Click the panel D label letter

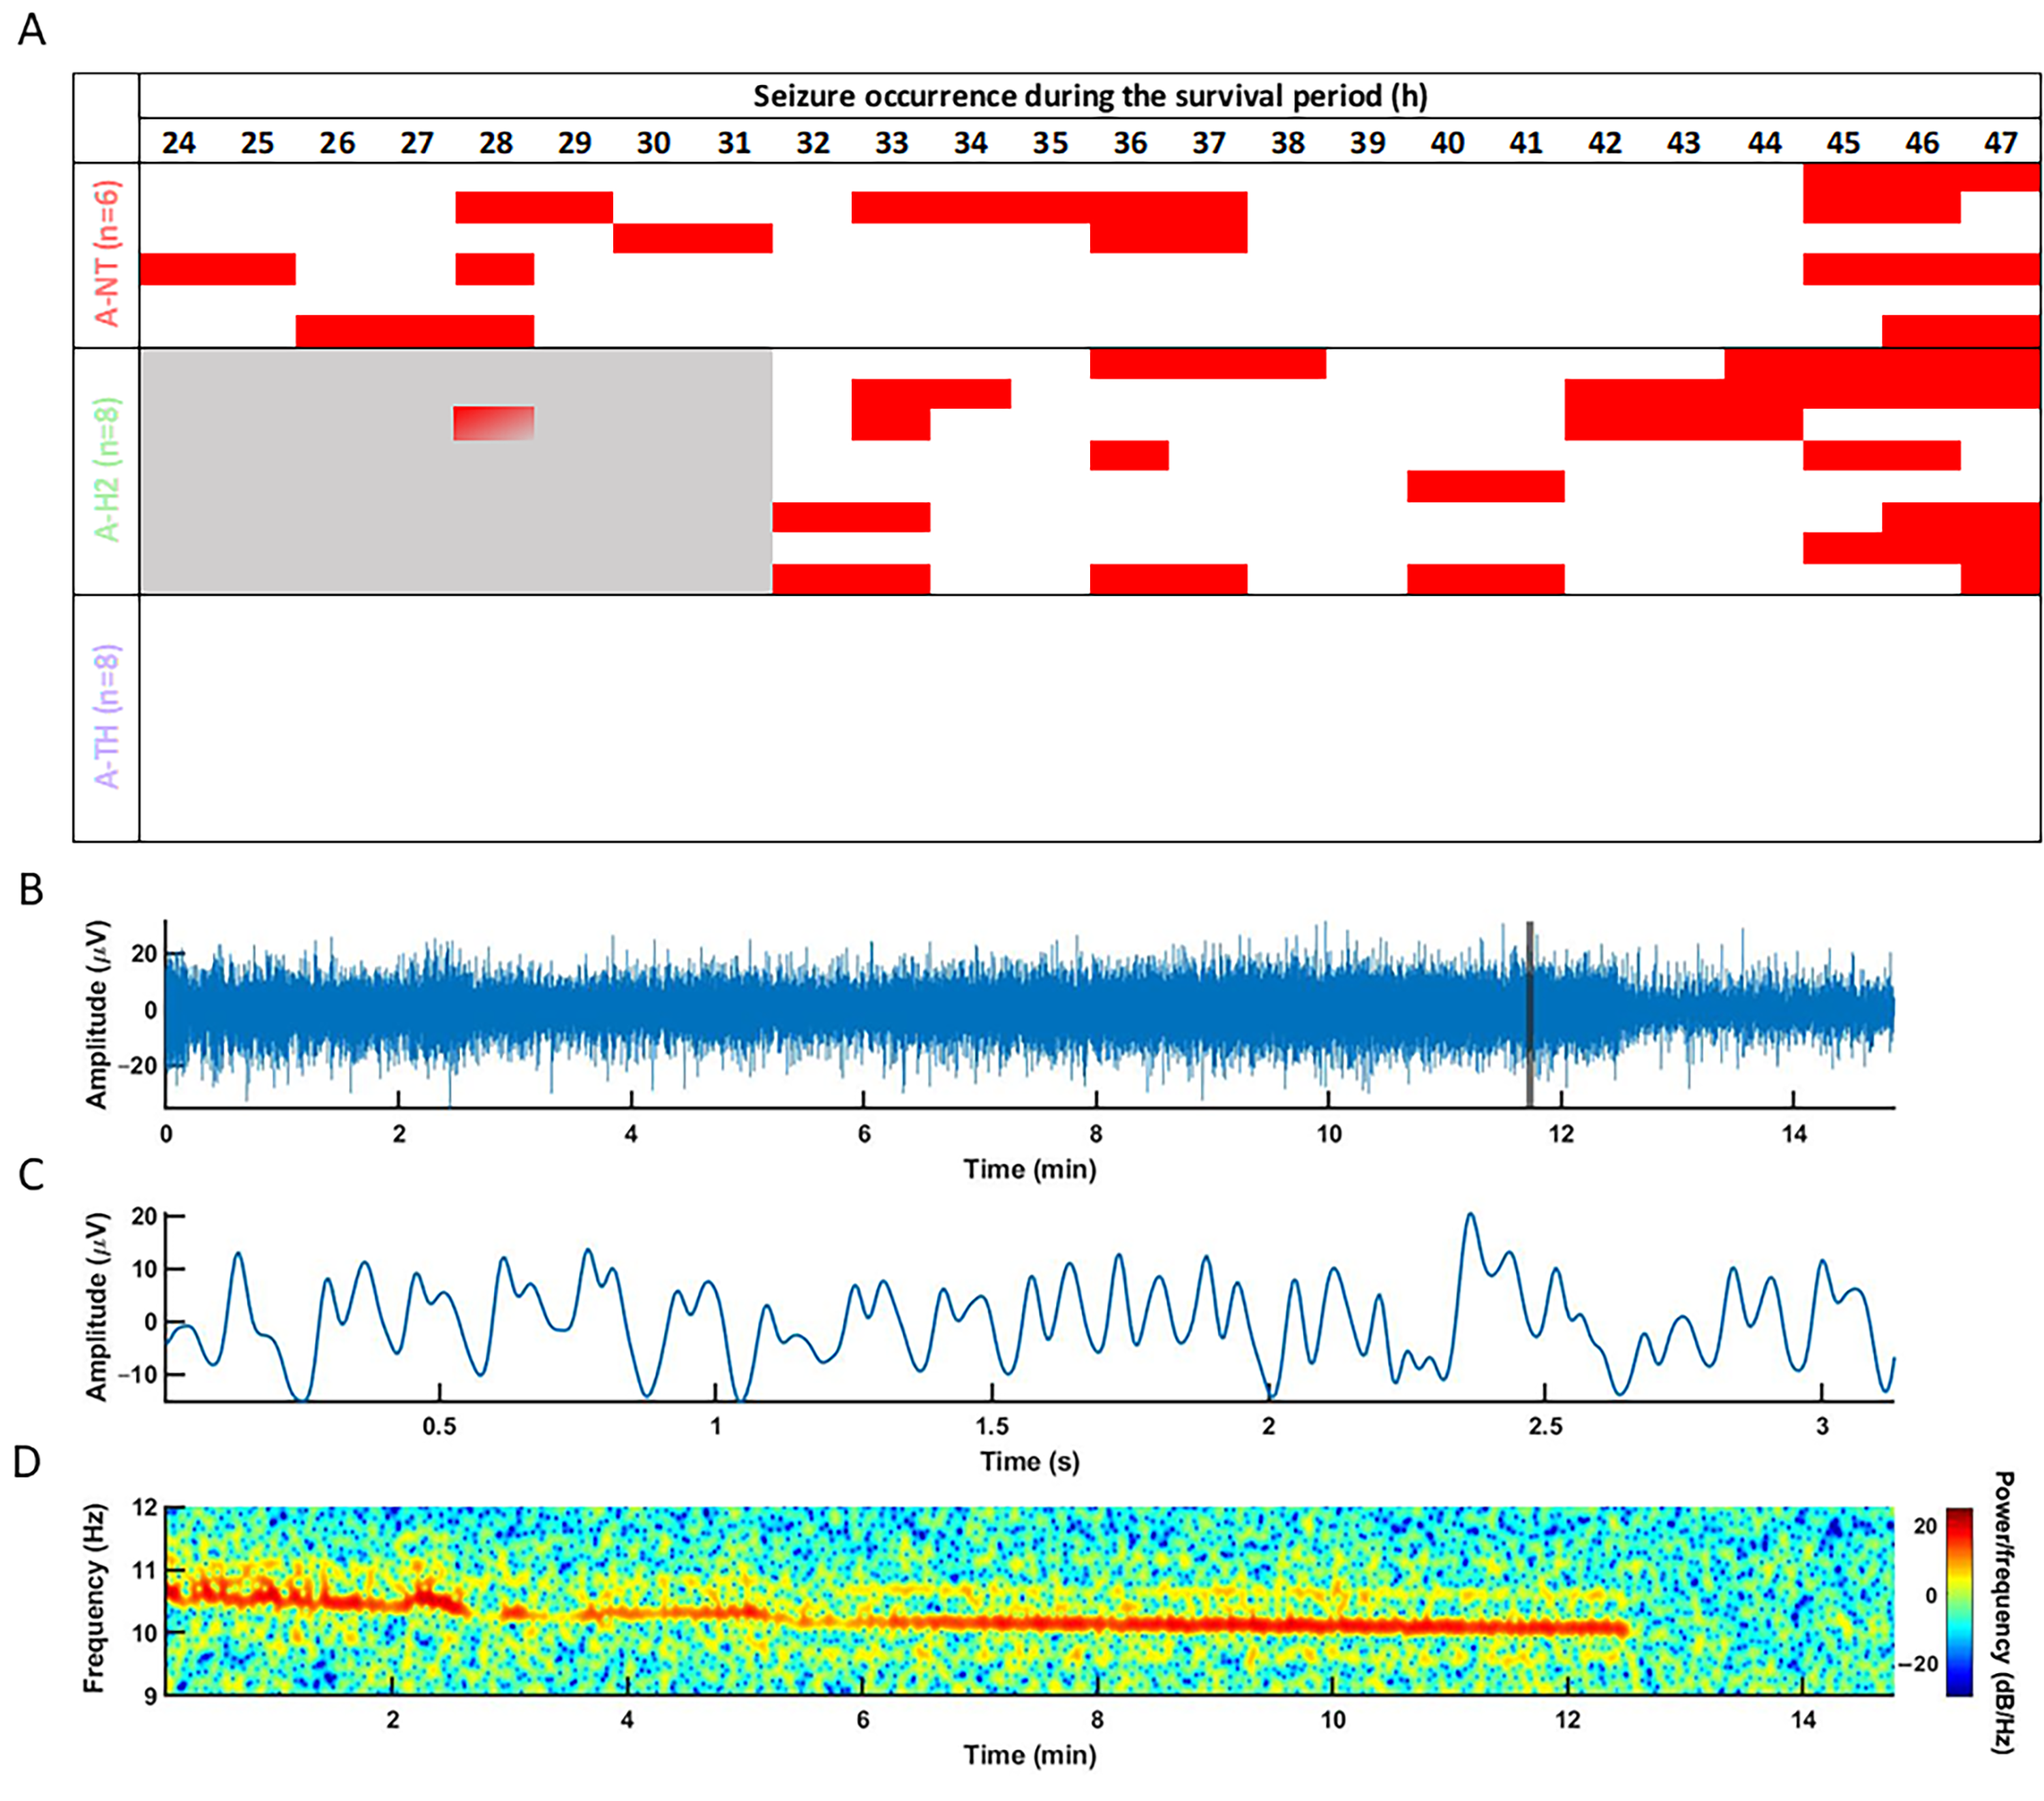click(x=27, y=1462)
